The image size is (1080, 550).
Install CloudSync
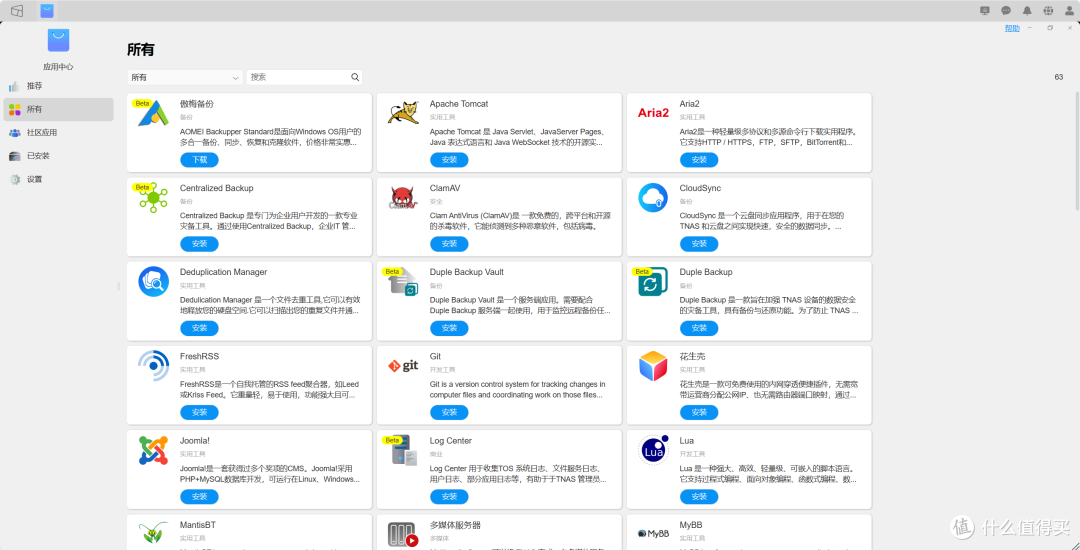click(x=699, y=244)
